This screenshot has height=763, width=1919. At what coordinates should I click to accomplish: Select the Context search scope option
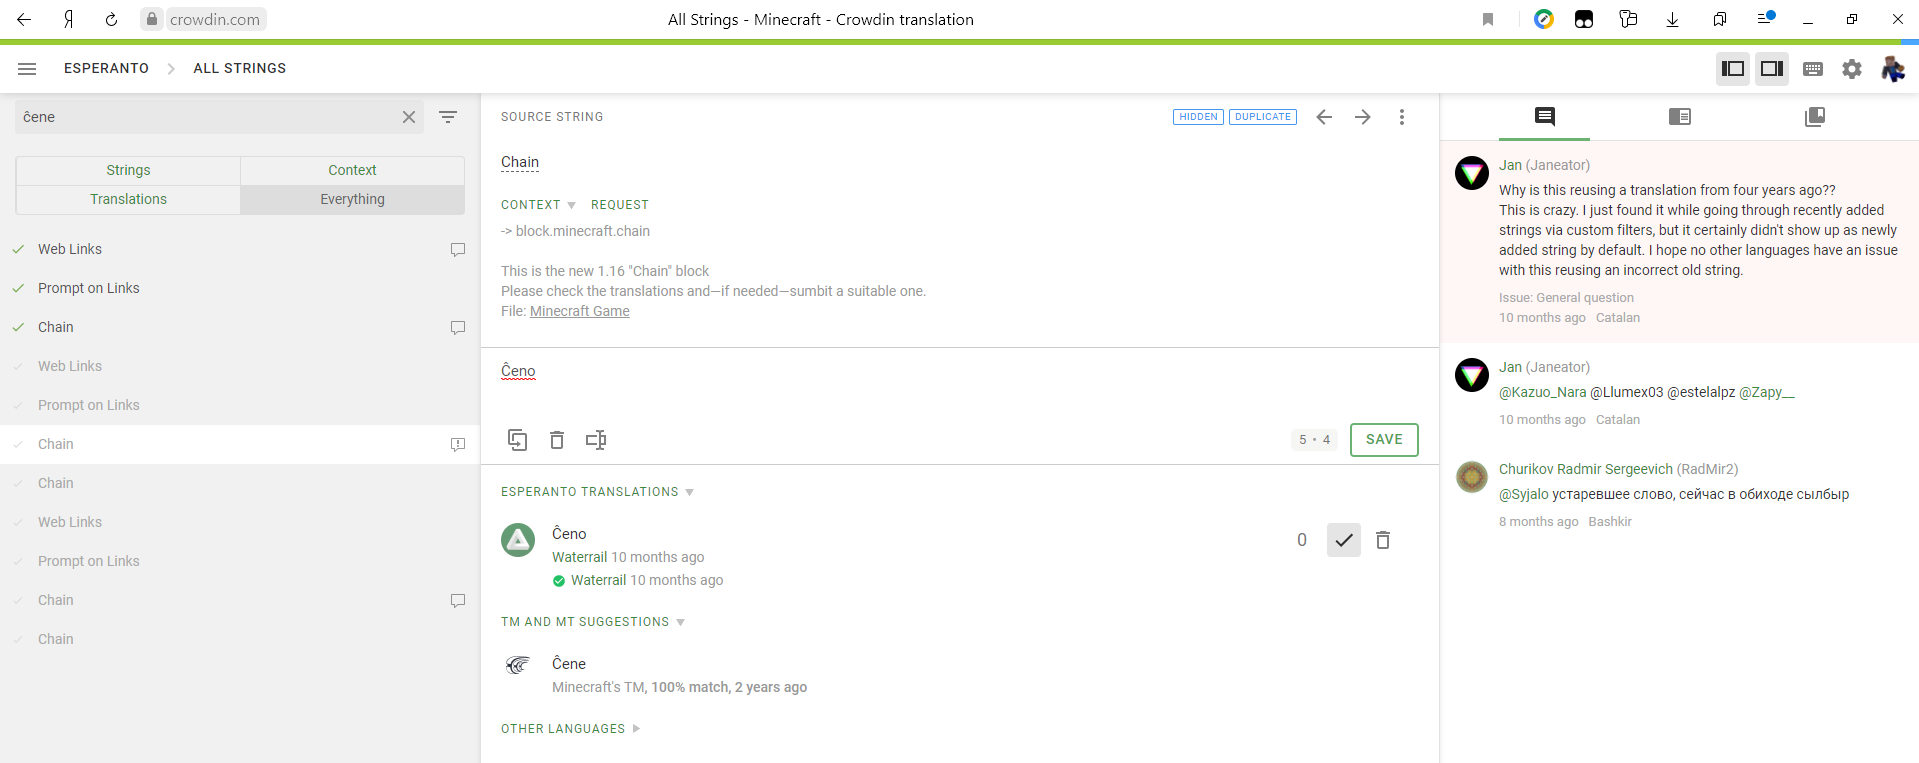tap(352, 170)
